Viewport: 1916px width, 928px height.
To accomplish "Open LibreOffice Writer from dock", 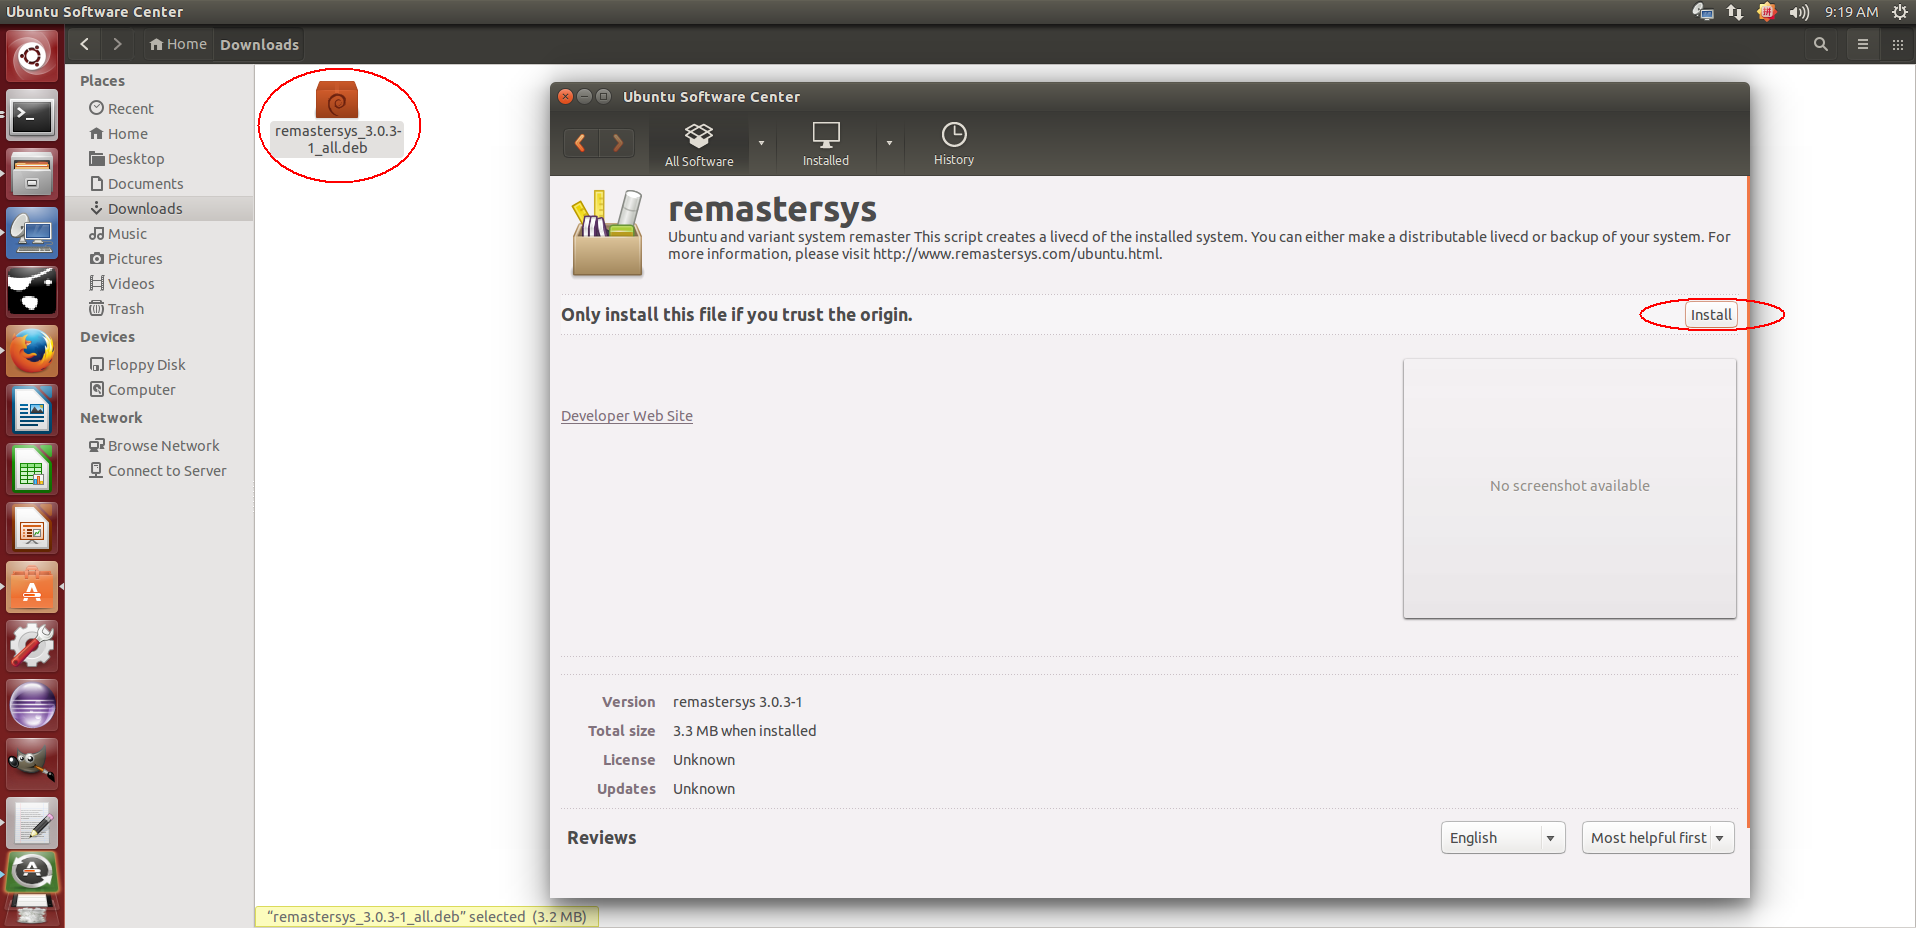I will coord(32,411).
